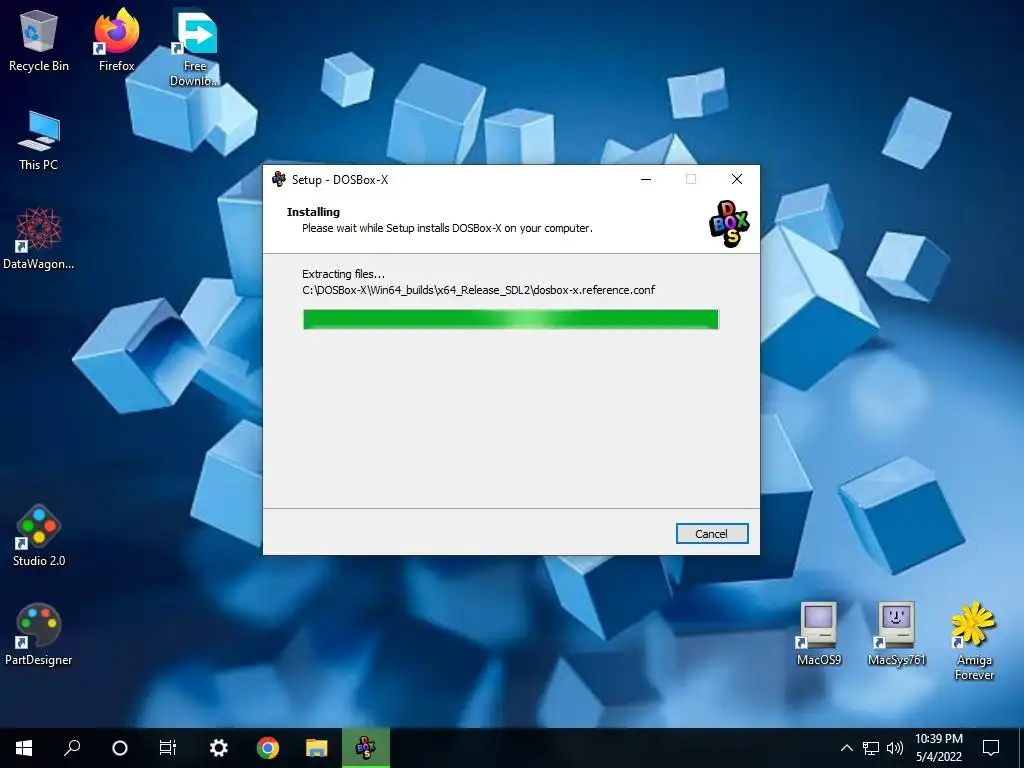Image resolution: width=1024 pixels, height=768 pixels.
Task: Close the DOSBox-X setup window
Action: (x=737, y=179)
